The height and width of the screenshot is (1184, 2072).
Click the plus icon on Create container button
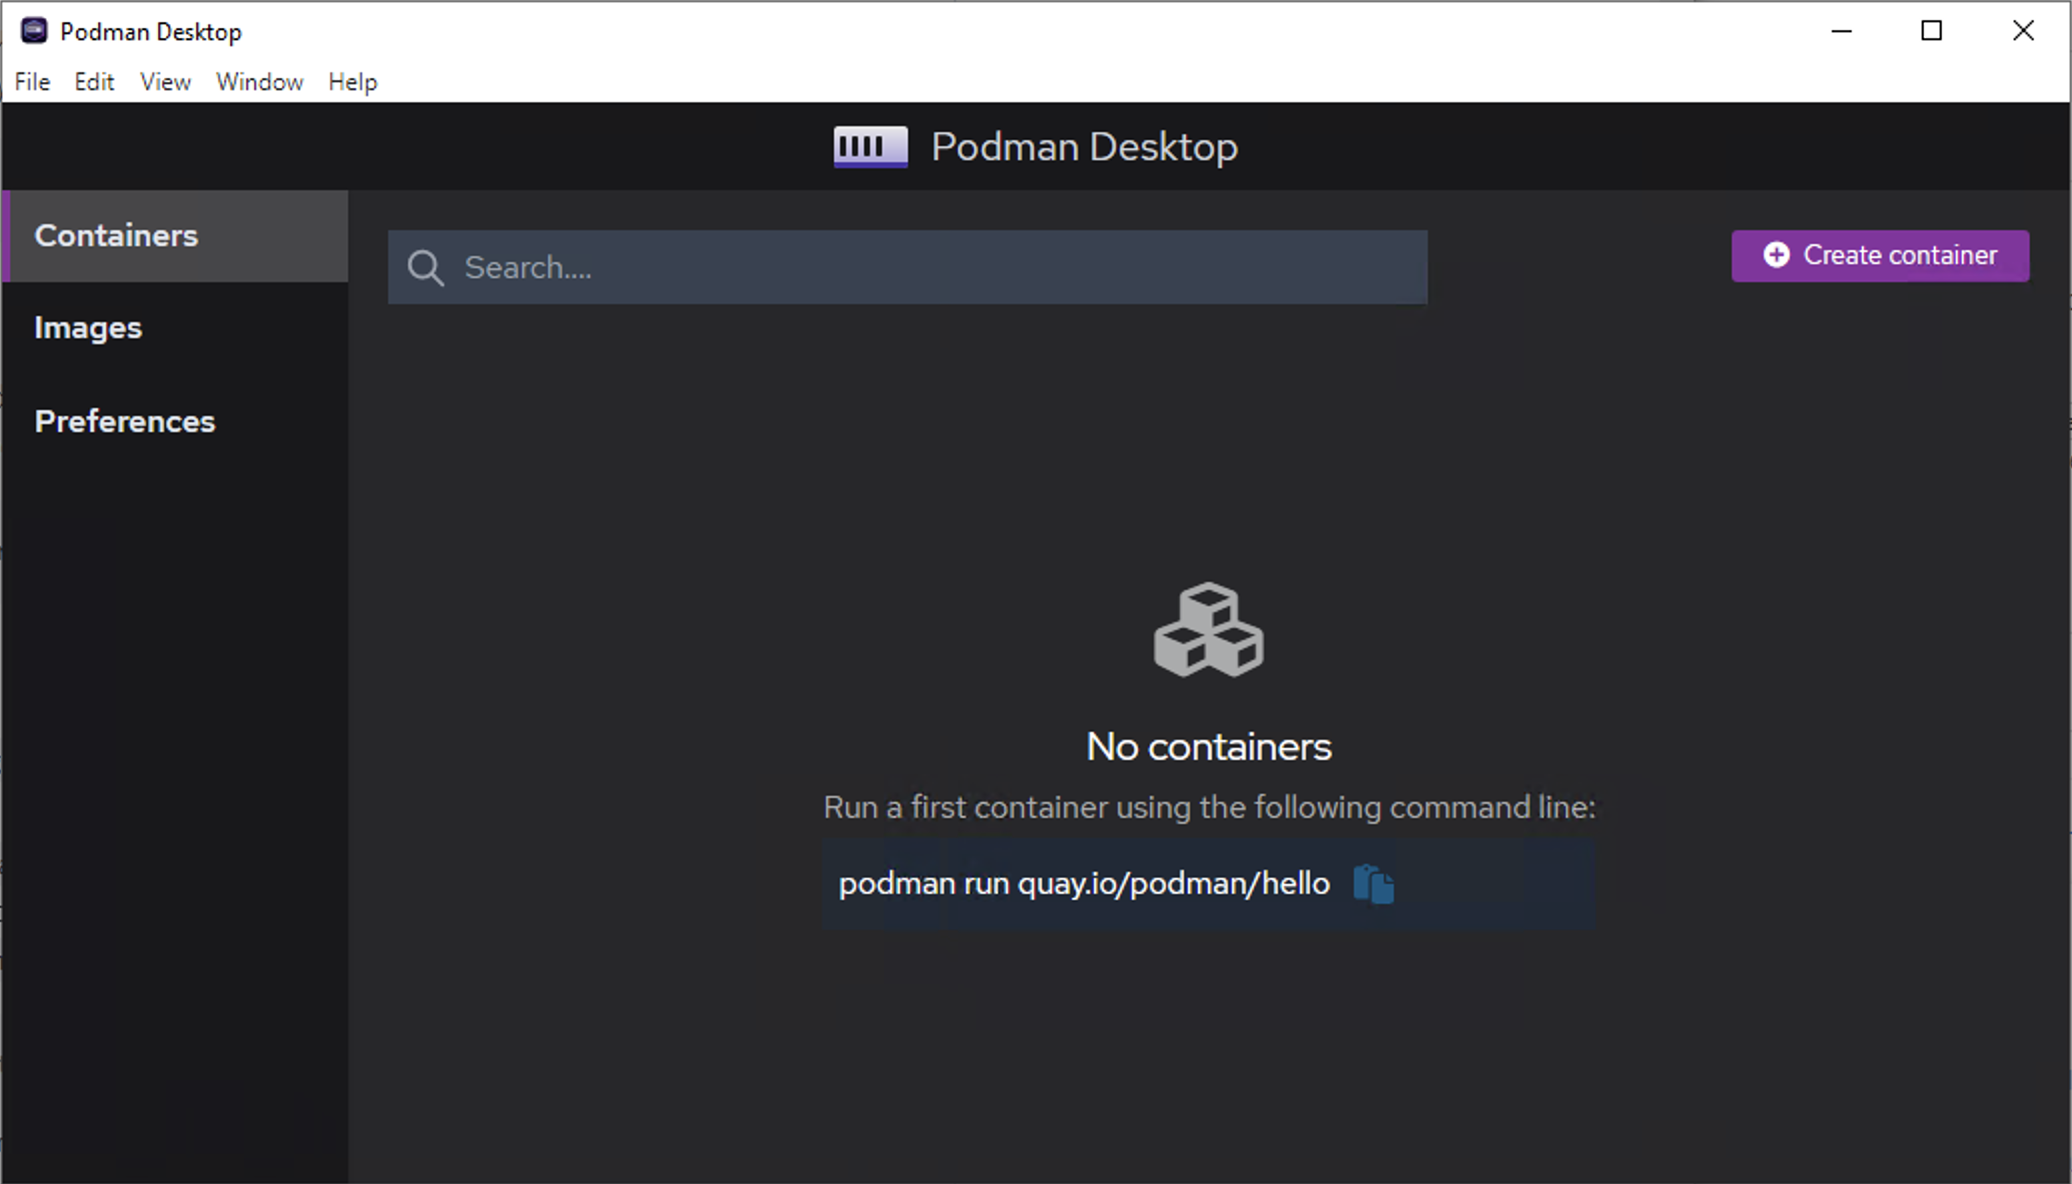coord(1775,255)
